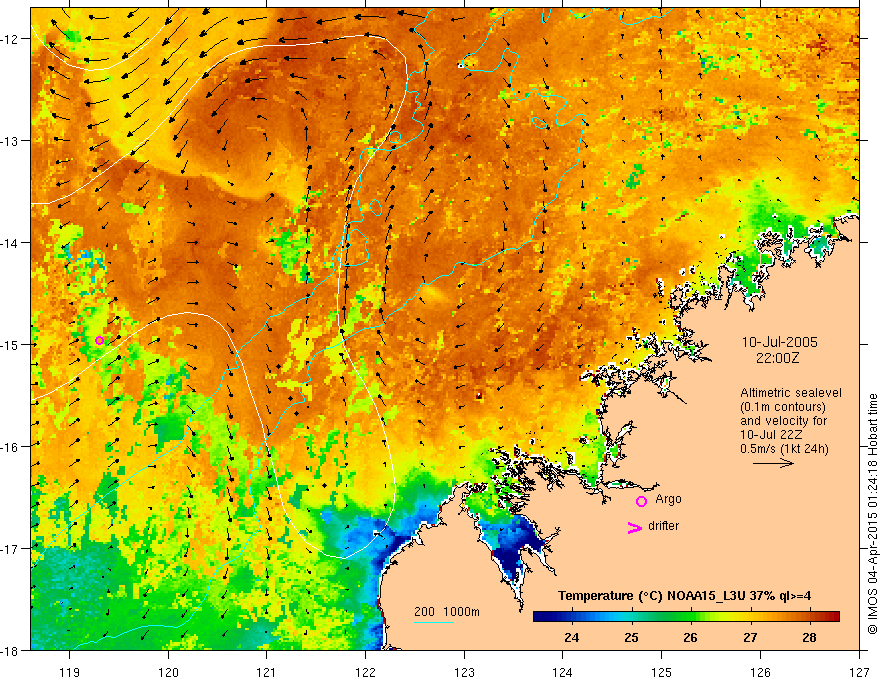Click the 0.5m/s velocity scale arrow

pyautogui.click(x=773, y=463)
